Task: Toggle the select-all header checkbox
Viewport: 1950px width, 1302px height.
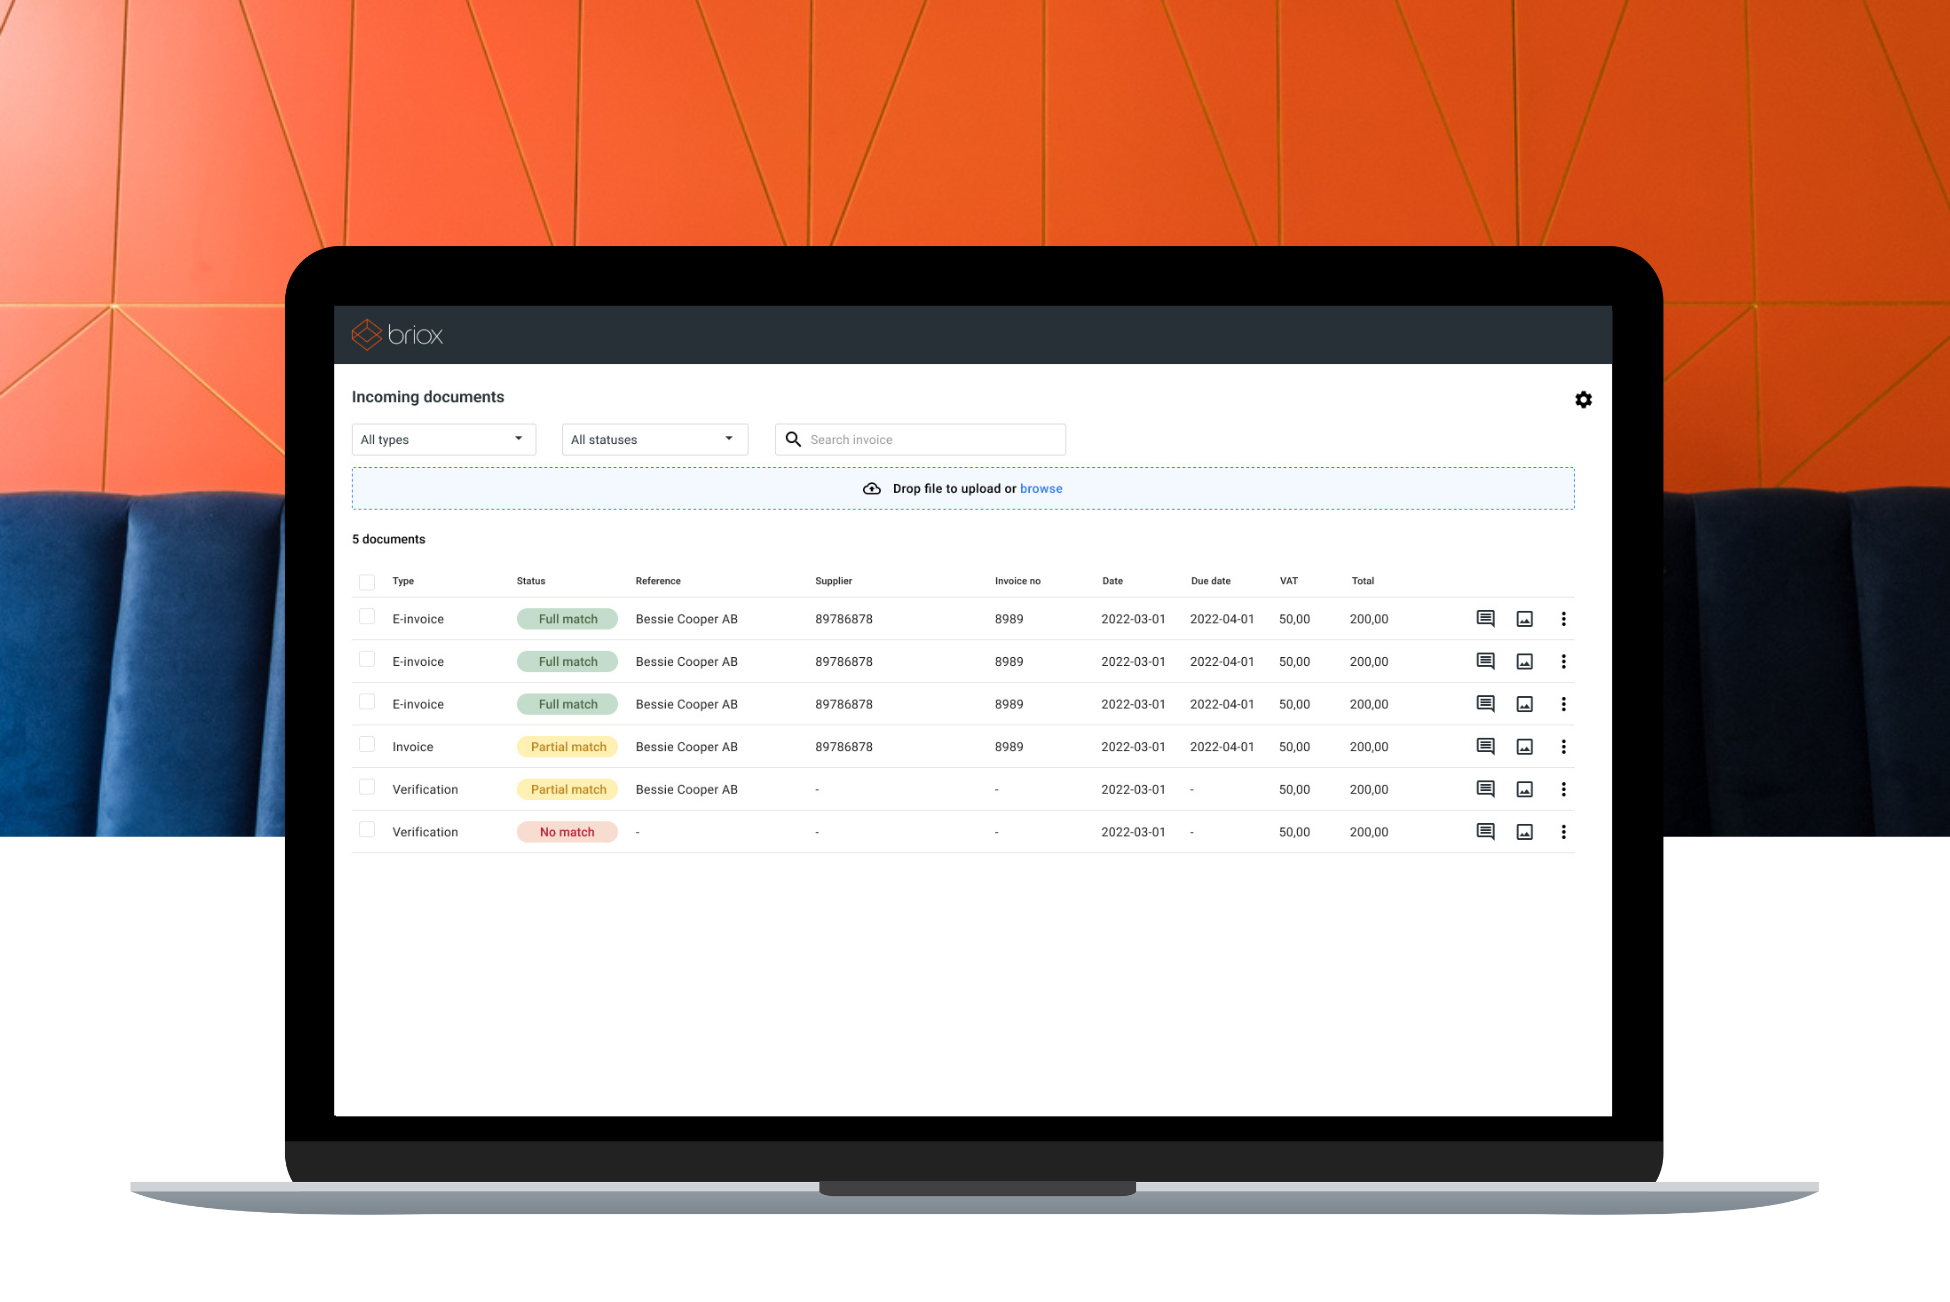Action: coord(367,582)
